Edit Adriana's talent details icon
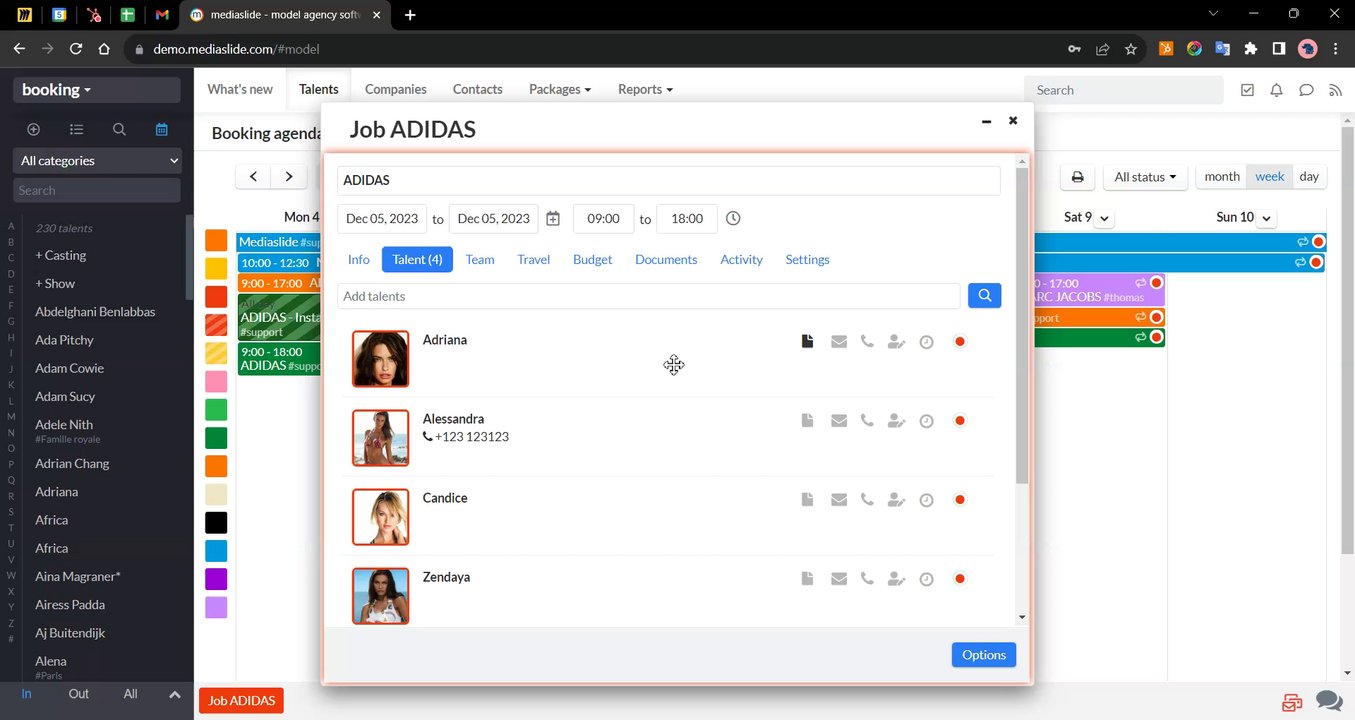 point(897,342)
